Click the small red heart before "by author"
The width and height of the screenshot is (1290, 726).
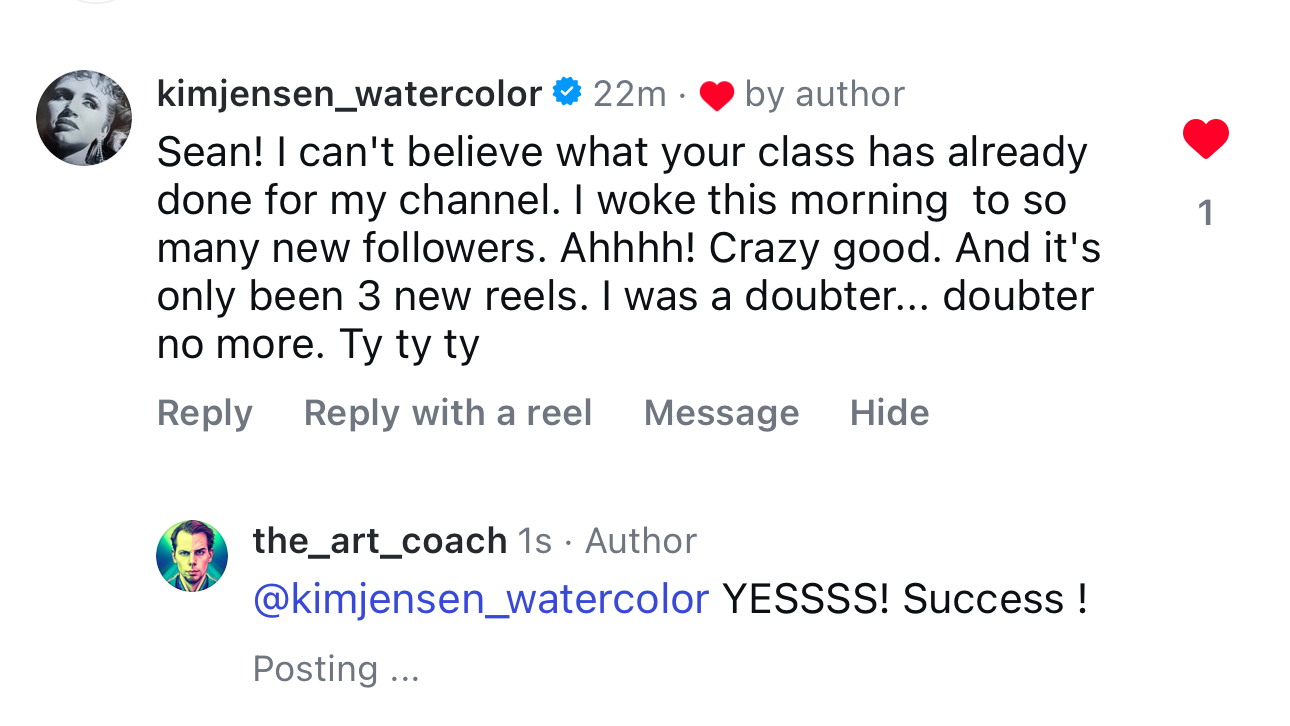coord(716,96)
